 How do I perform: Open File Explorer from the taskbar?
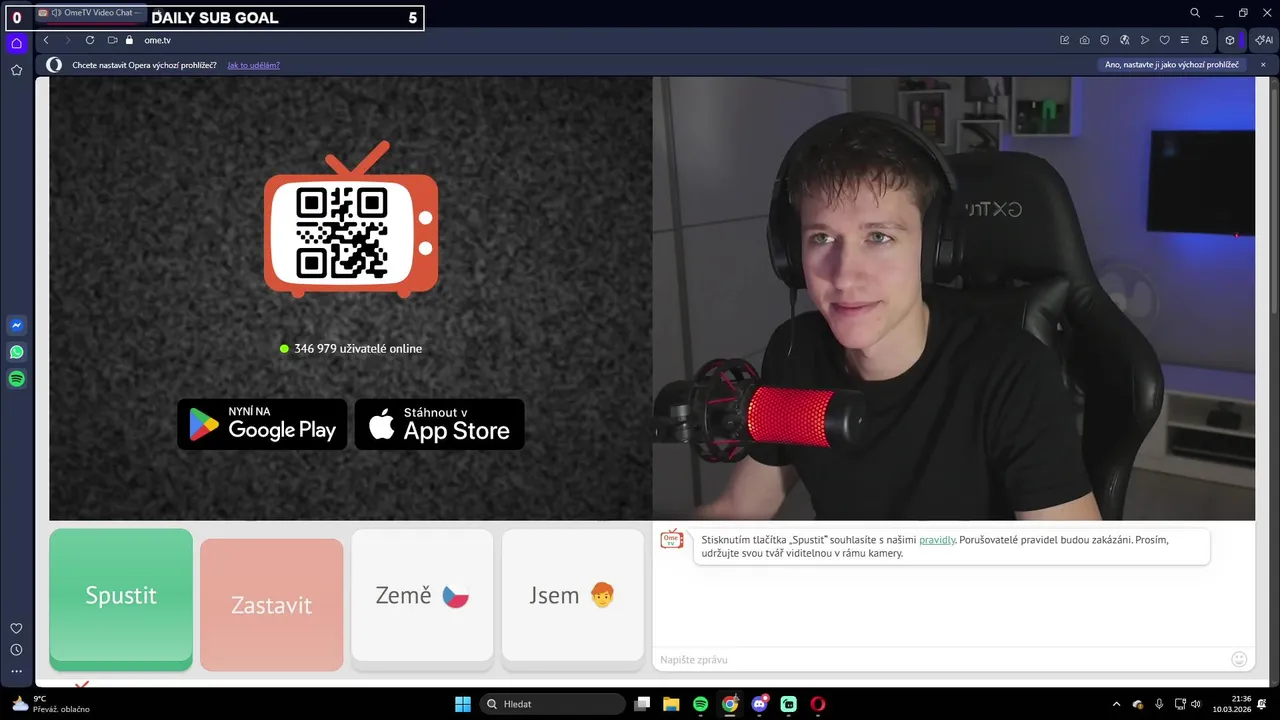pyautogui.click(x=671, y=704)
